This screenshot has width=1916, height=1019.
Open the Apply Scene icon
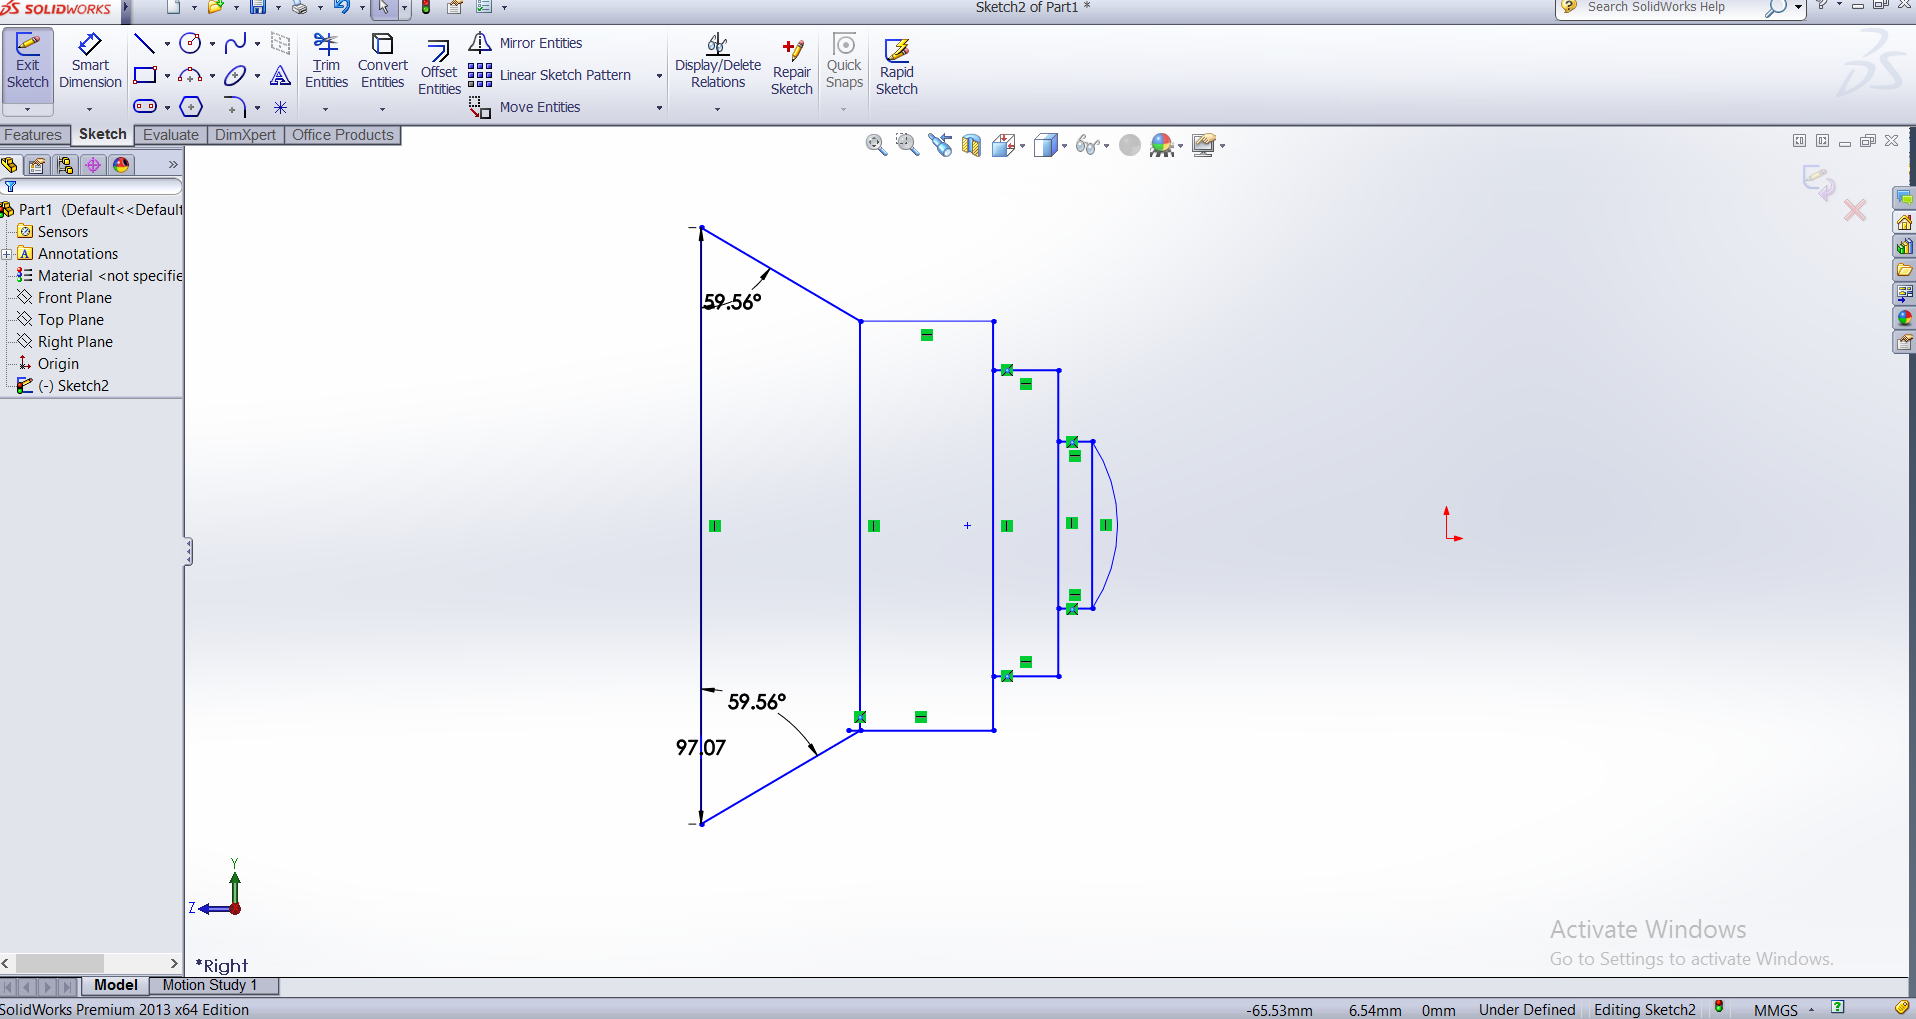tap(1162, 146)
